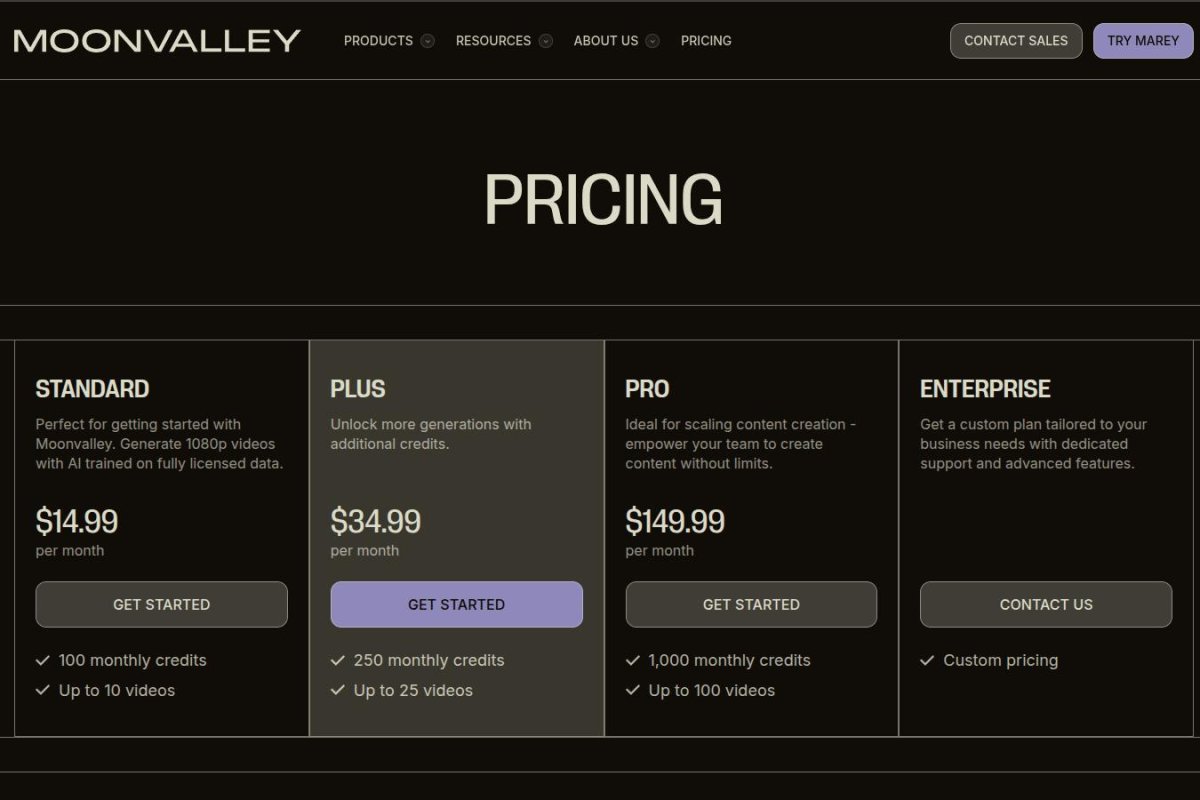Click the $34.99 Plus plan price

375,521
